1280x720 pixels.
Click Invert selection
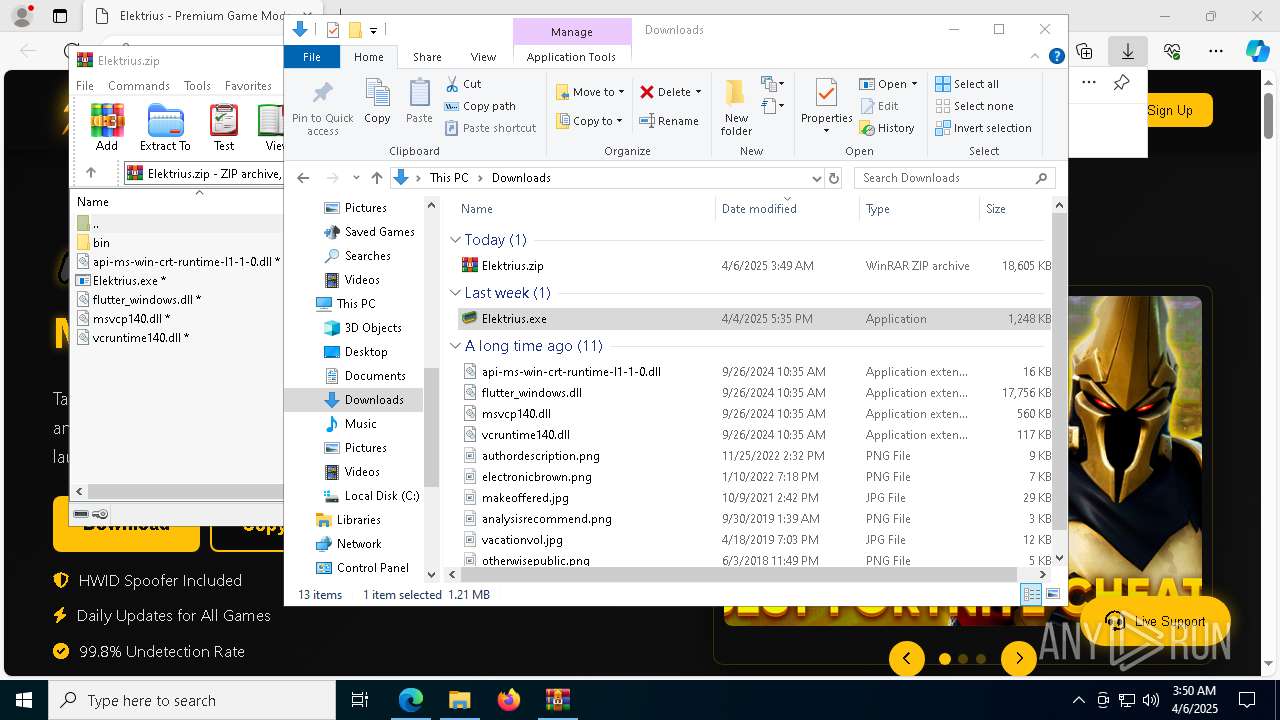[x=983, y=128]
